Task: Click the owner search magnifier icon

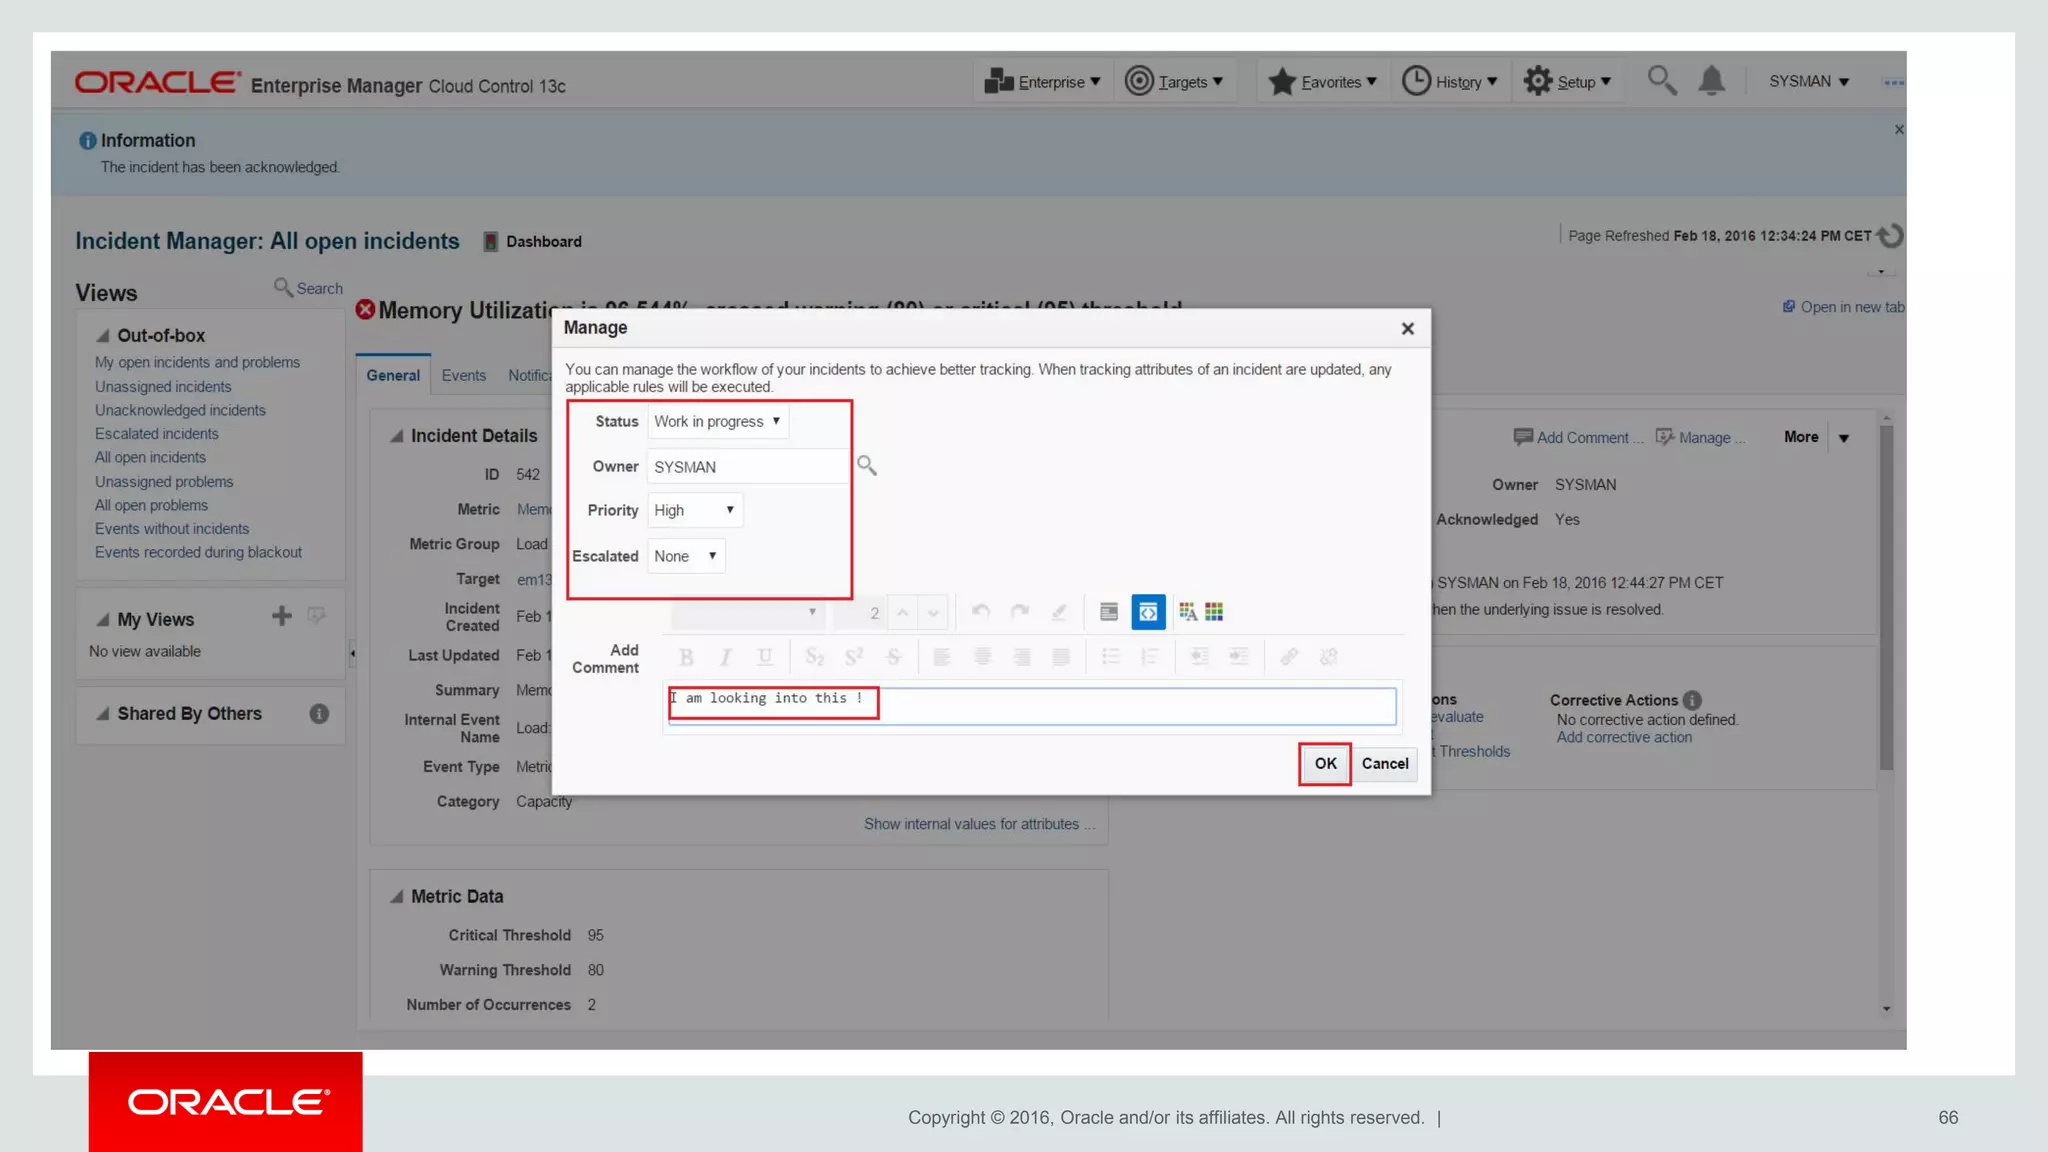Action: click(x=866, y=466)
